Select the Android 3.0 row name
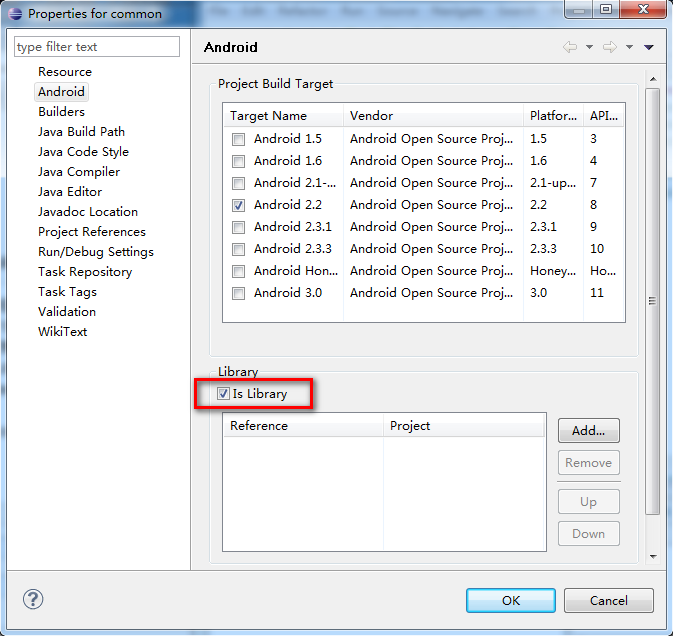The width and height of the screenshot is (673, 636). (288, 293)
